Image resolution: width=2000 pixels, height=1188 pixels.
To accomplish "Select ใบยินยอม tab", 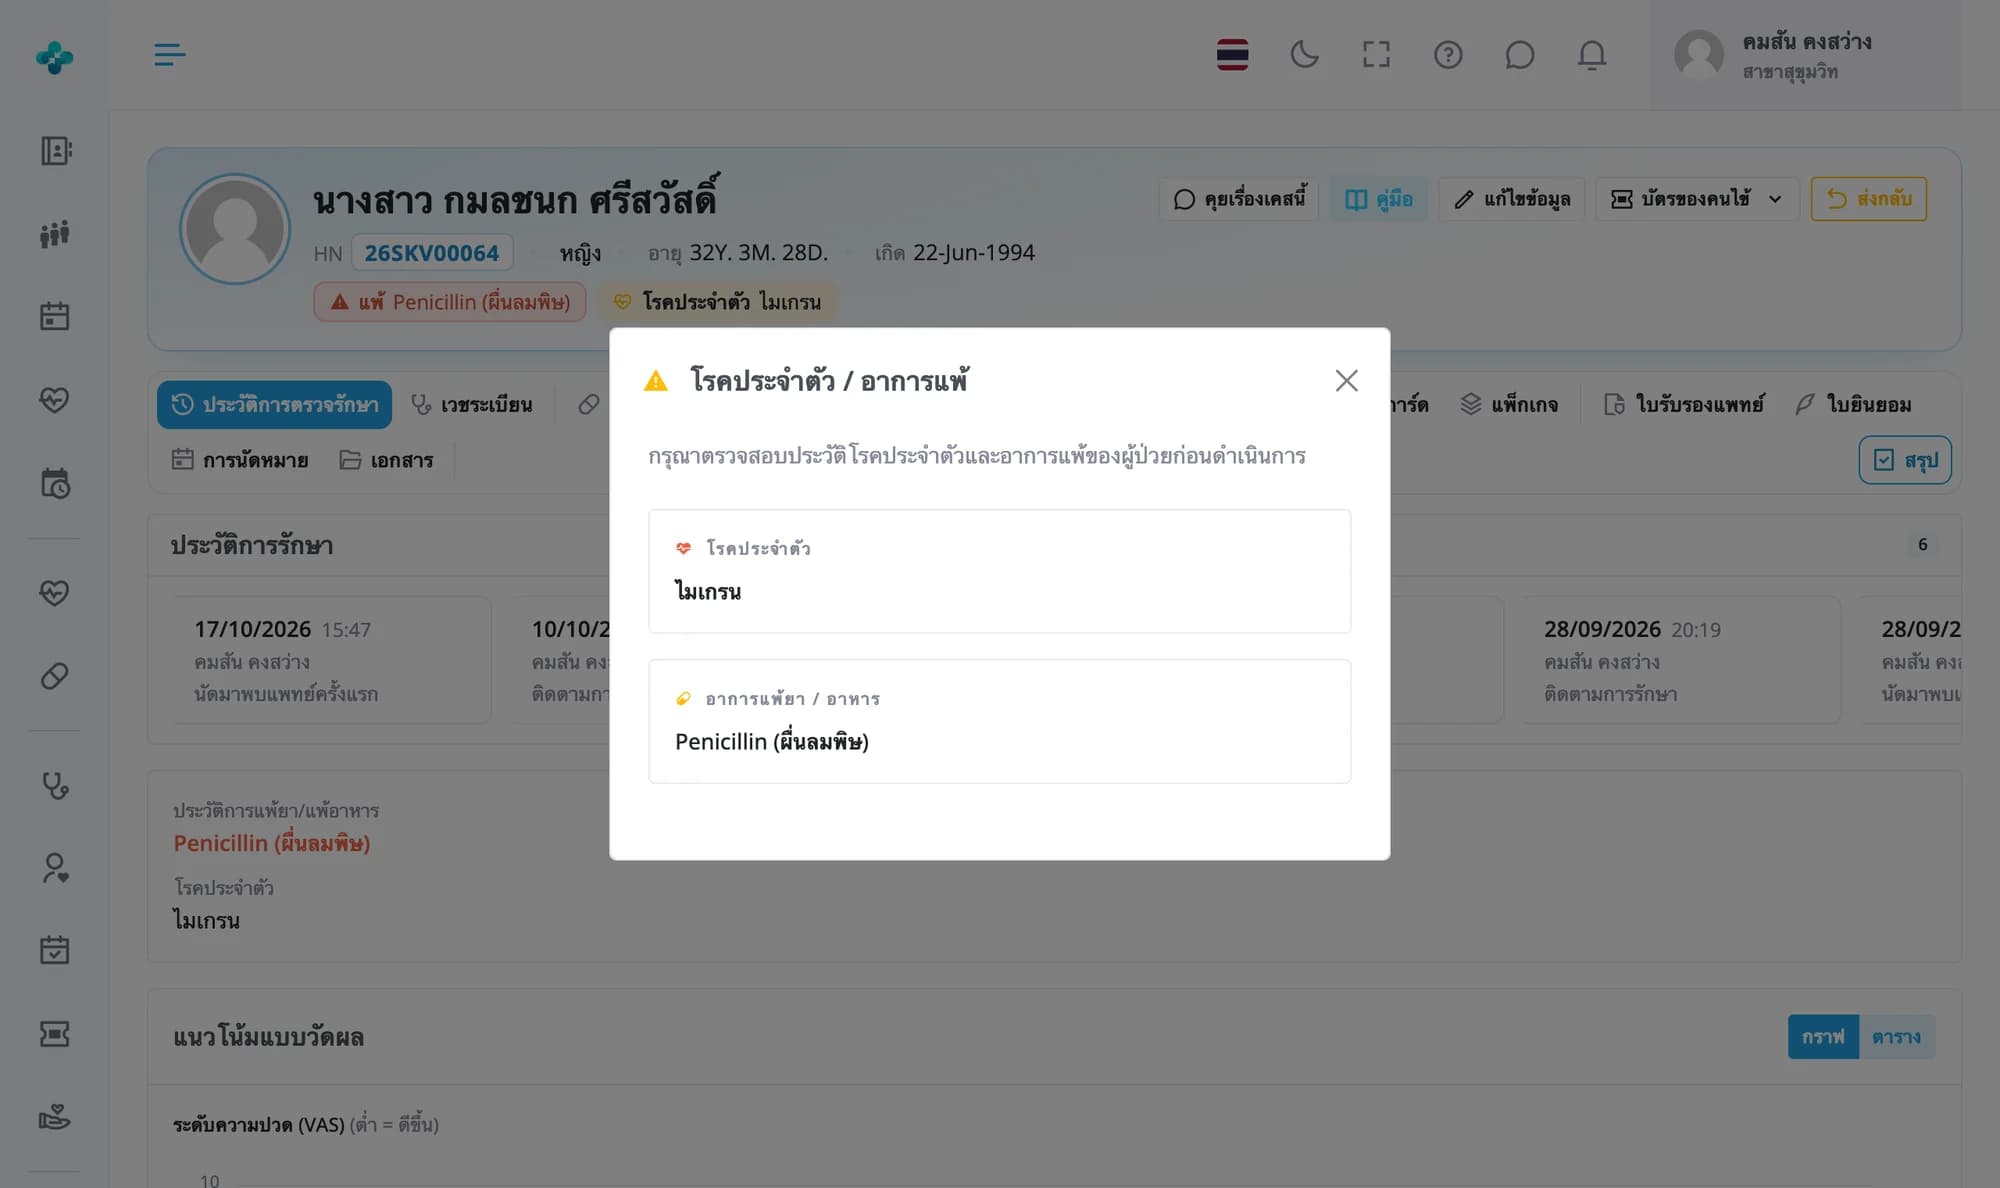I will click(1854, 405).
